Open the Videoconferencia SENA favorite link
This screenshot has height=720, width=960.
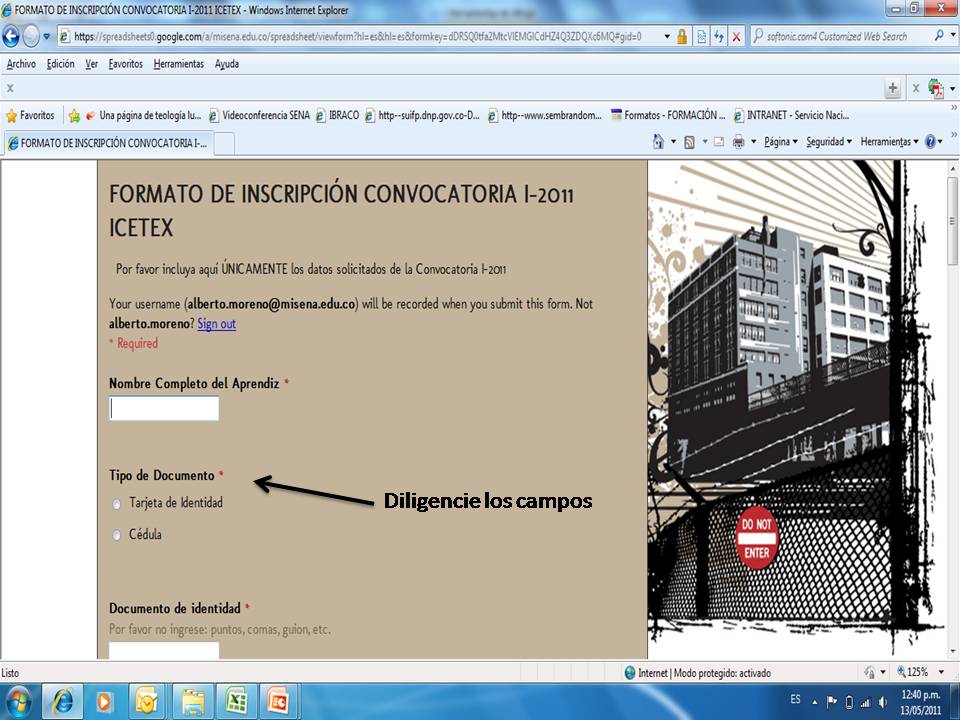(x=260, y=115)
